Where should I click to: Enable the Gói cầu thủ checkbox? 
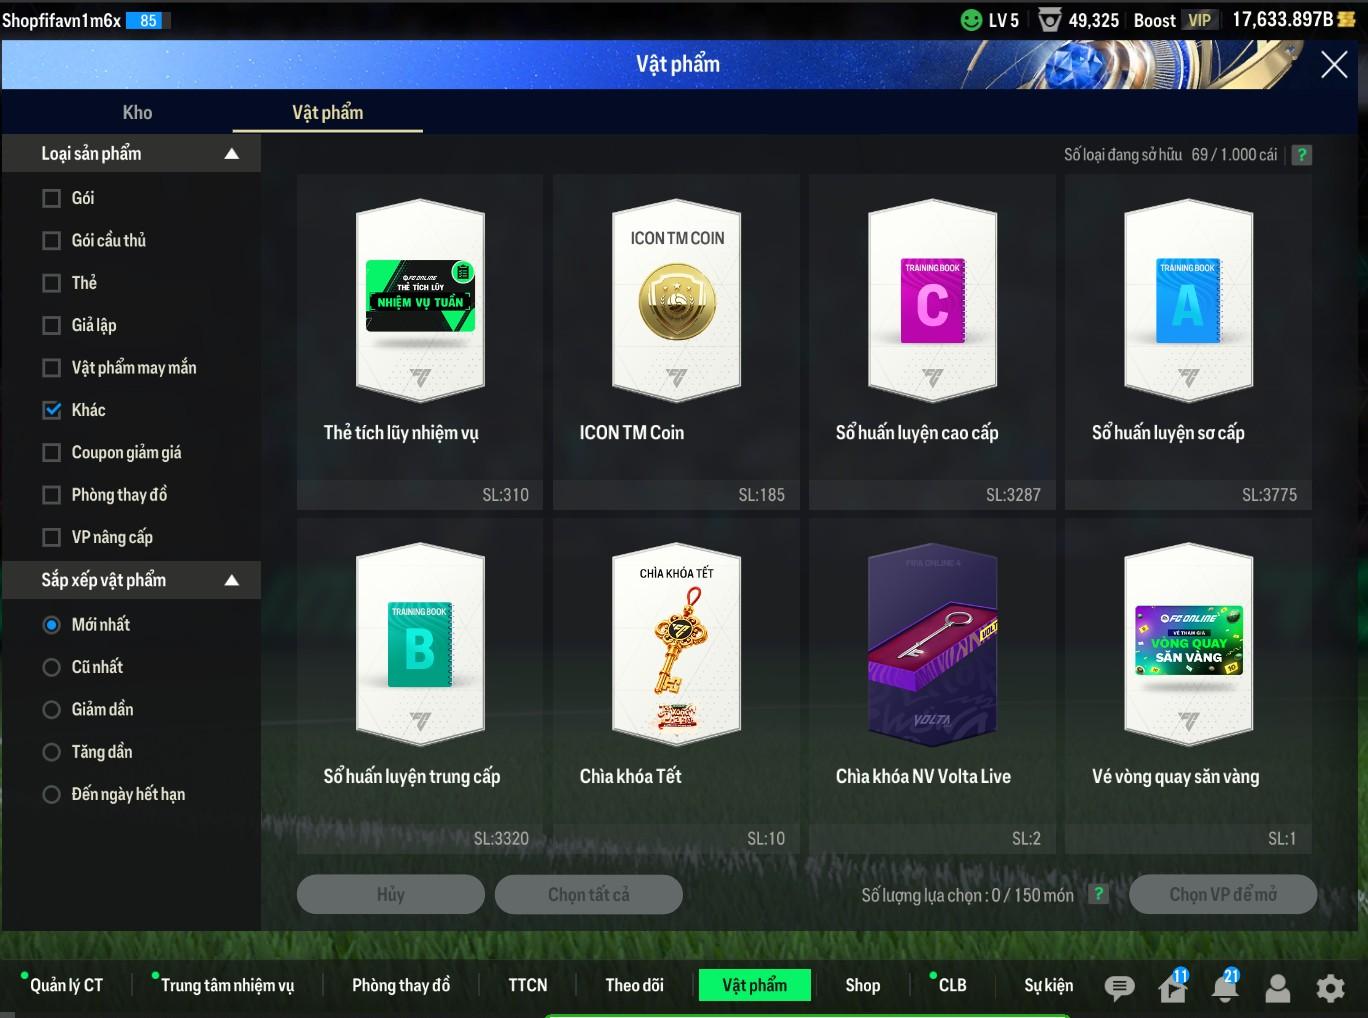(52, 241)
